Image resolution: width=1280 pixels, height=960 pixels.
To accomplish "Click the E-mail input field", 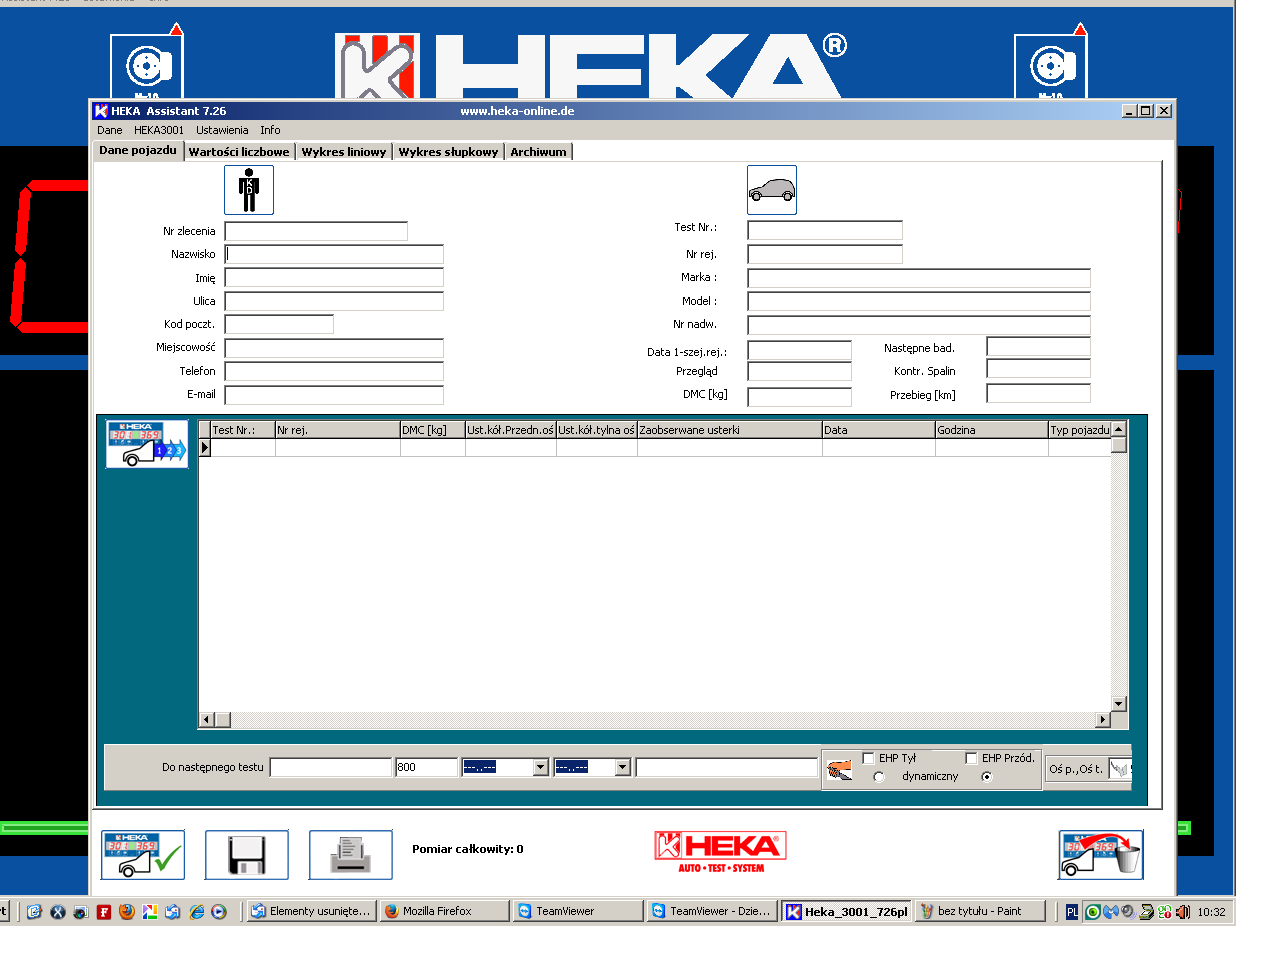I will 334,395.
